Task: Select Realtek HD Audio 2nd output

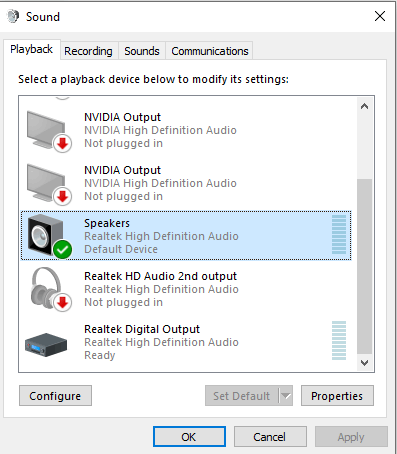Action: (186, 289)
